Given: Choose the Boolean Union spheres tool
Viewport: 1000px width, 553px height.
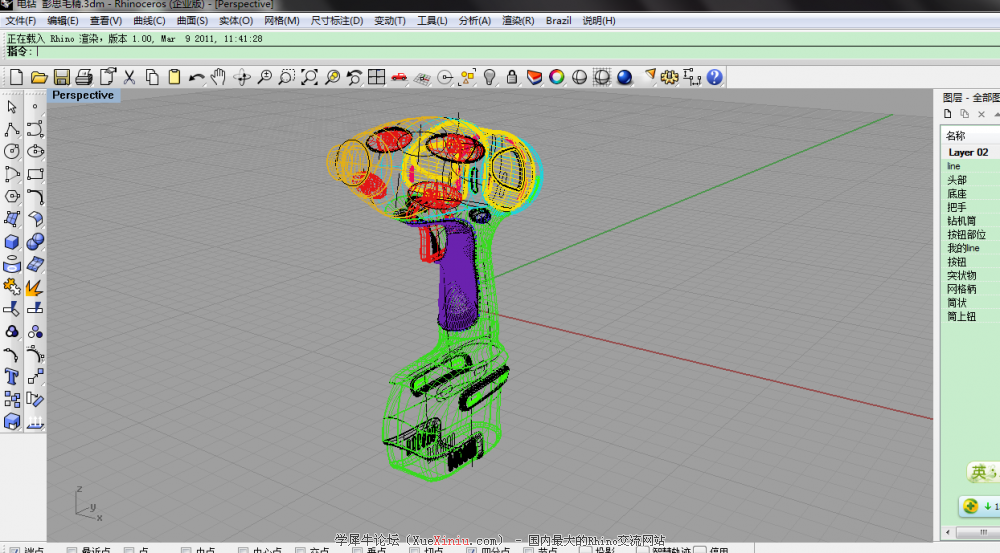Looking at the screenshot, I should 35,242.
